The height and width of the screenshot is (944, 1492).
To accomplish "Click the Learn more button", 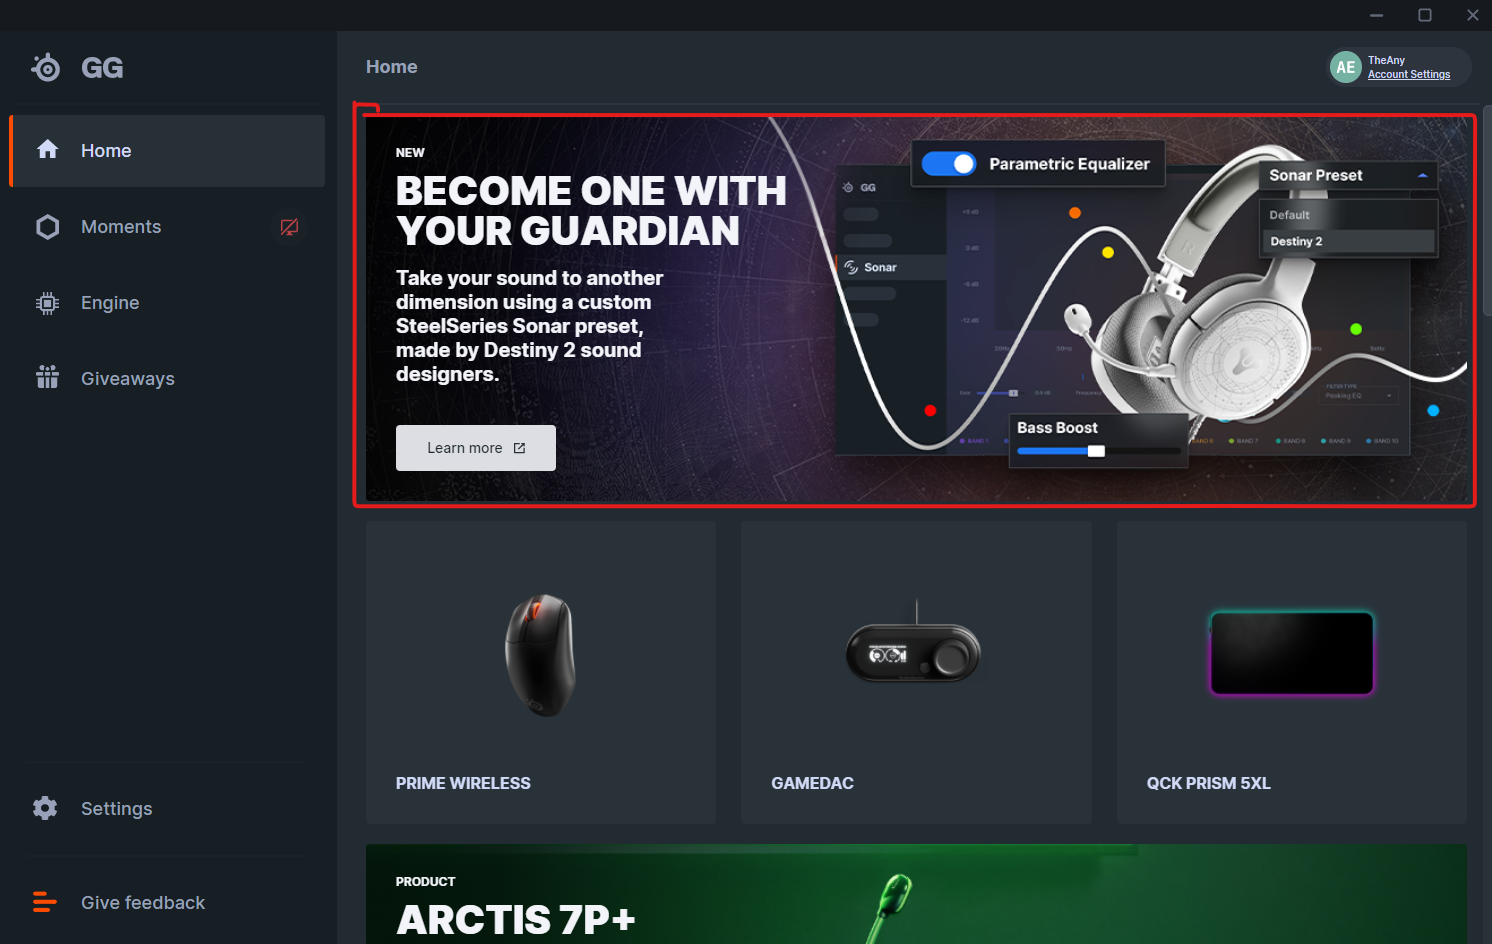I will [476, 448].
